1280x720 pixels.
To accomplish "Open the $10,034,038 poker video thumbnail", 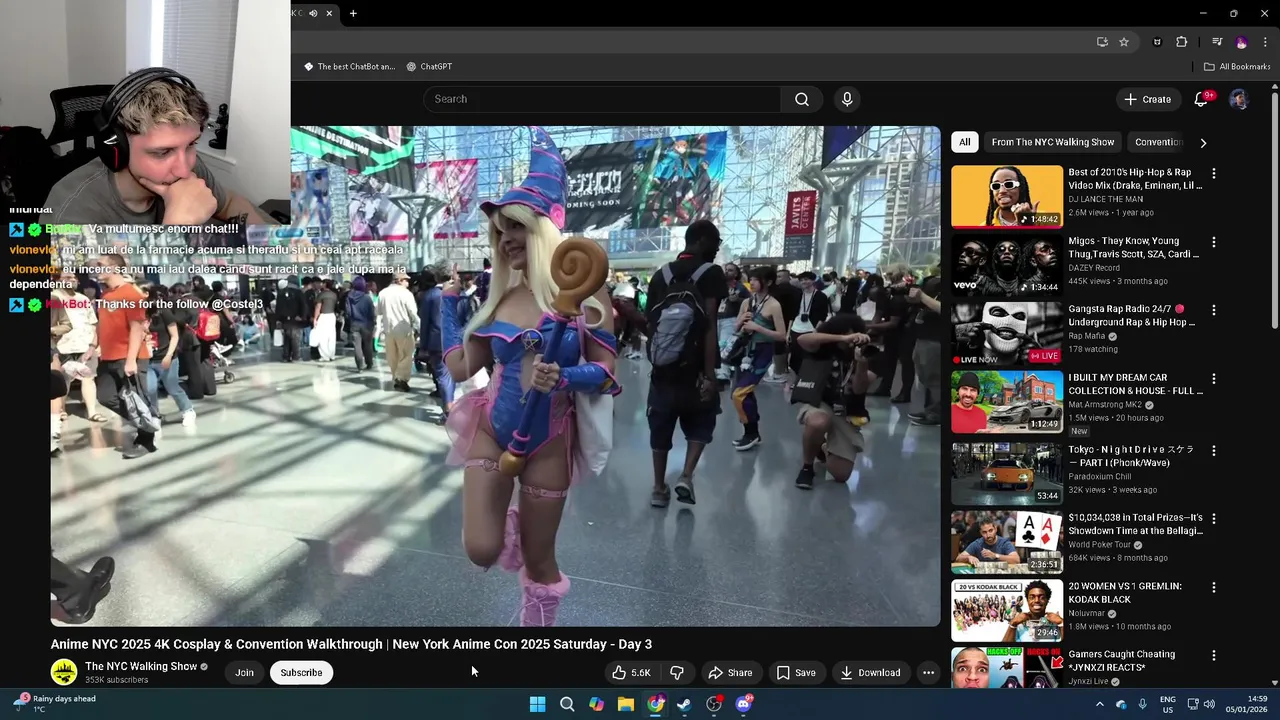I will tap(1007, 542).
